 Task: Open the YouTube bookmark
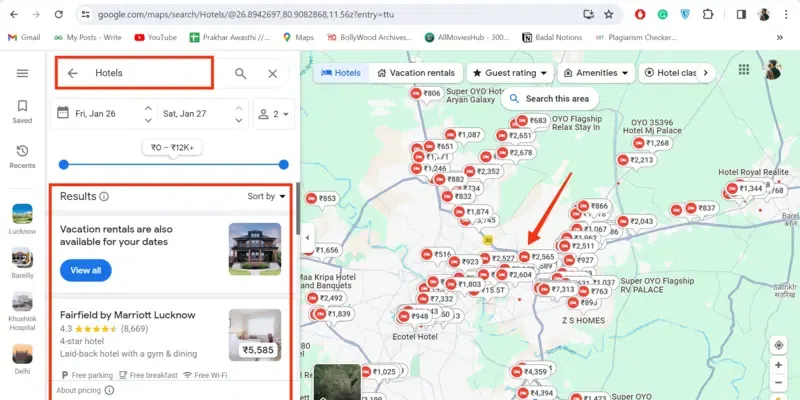pos(156,37)
